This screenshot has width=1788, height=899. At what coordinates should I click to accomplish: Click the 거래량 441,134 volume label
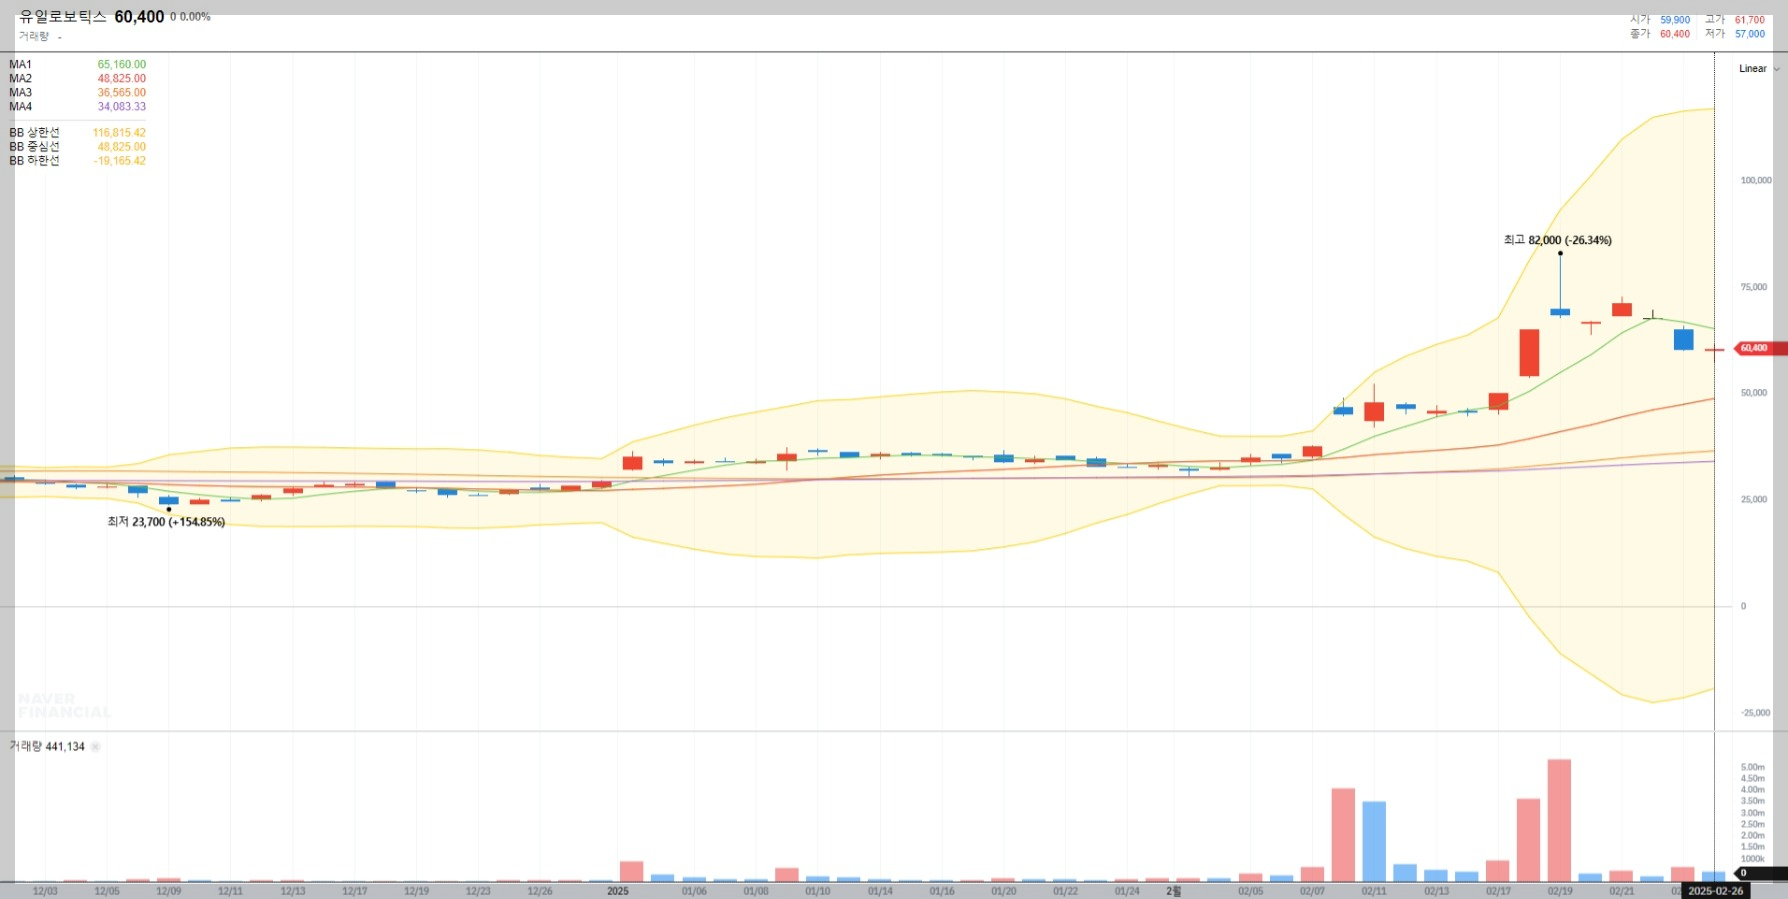(x=47, y=747)
